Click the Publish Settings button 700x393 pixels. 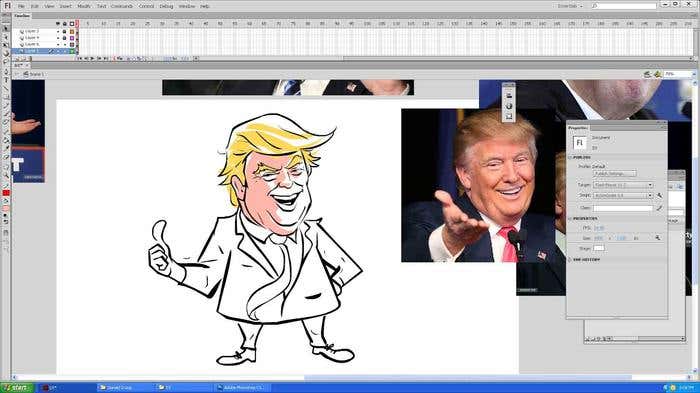[615, 174]
